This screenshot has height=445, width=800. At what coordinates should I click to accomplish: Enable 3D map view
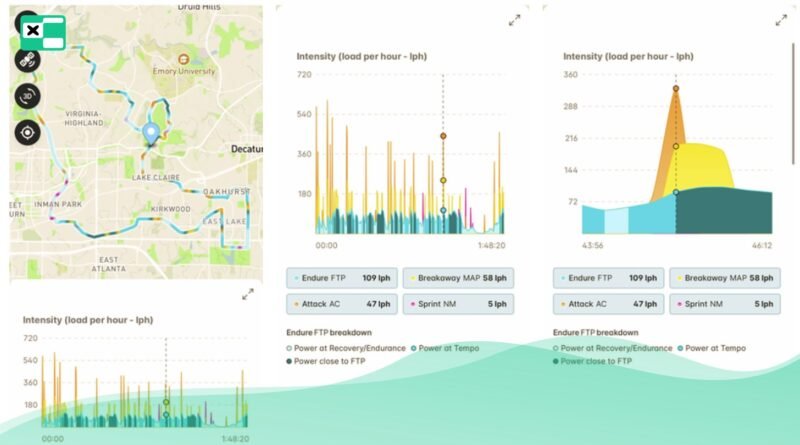[27, 96]
